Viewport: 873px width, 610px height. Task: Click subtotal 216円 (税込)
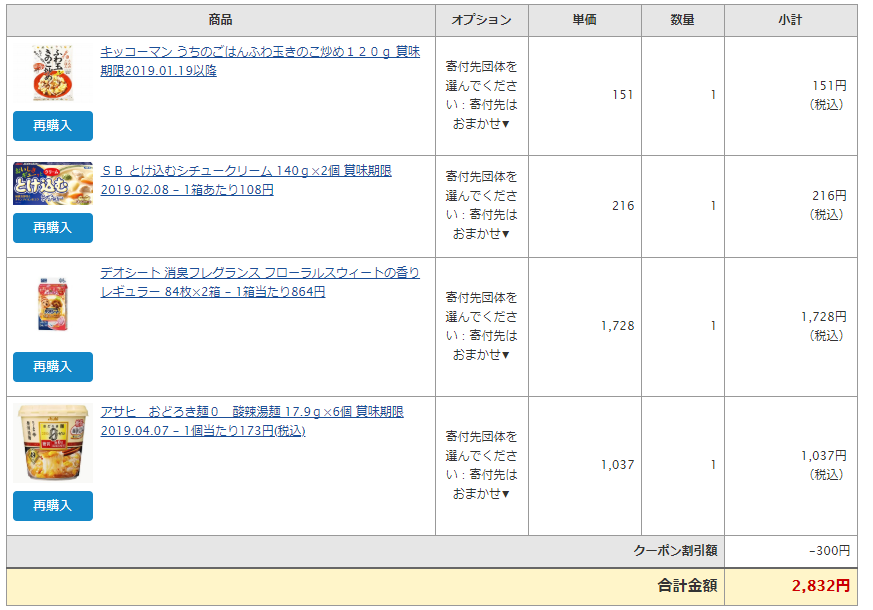(x=828, y=205)
